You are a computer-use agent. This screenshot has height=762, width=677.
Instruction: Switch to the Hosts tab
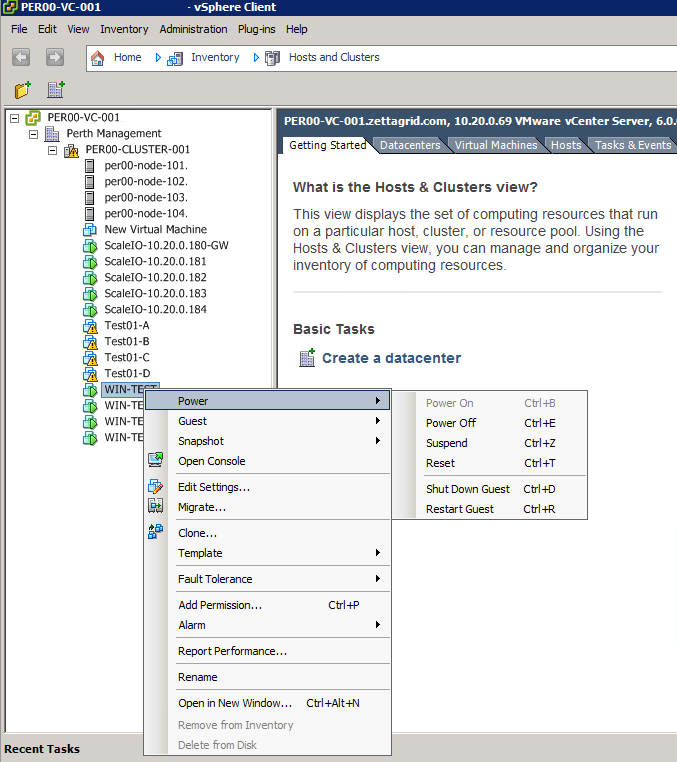point(566,145)
